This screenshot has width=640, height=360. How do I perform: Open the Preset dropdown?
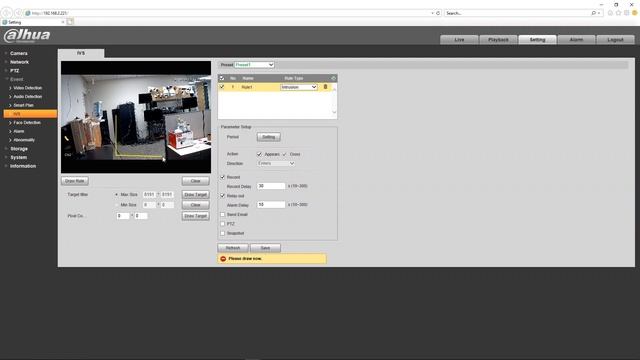tap(254, 64)
